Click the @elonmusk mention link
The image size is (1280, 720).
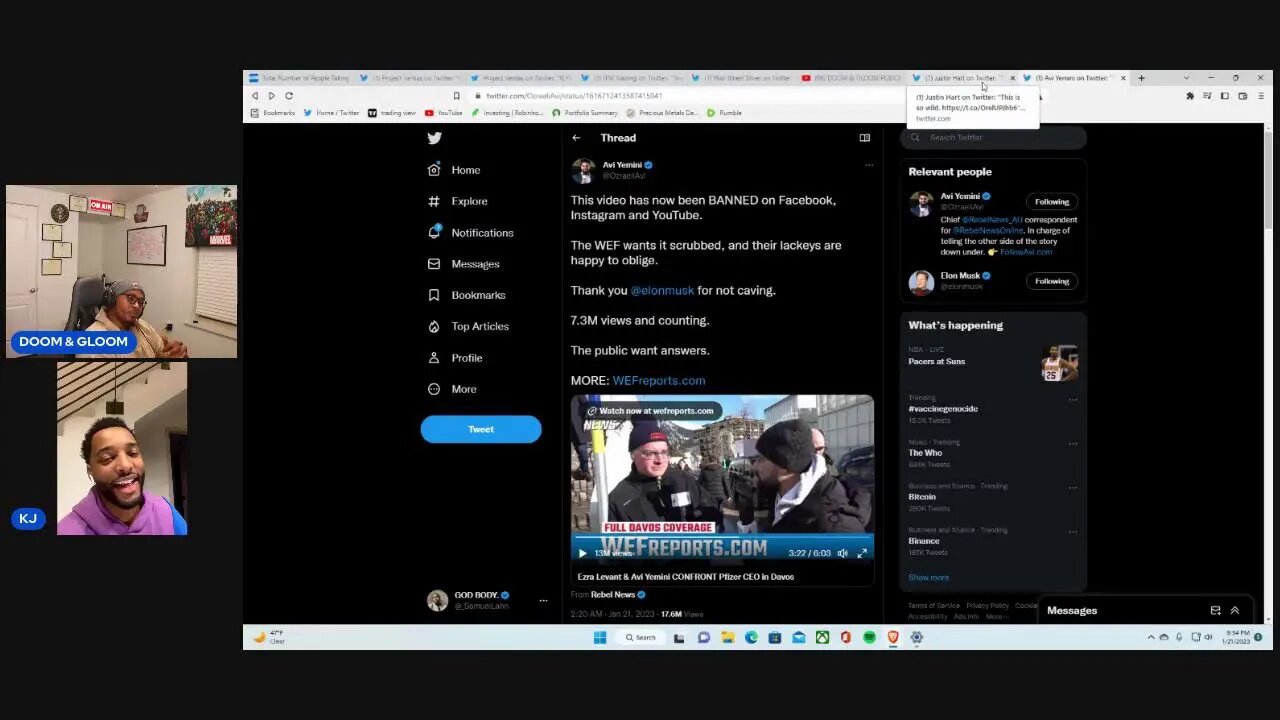(x=662, y=290)
